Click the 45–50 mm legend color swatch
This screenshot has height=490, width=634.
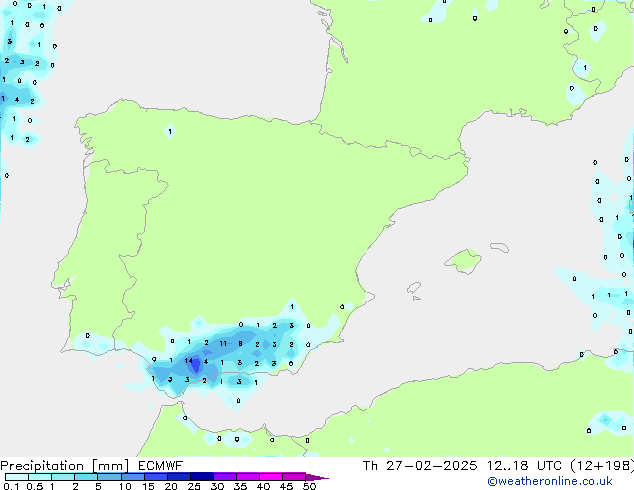coord(294,477)
